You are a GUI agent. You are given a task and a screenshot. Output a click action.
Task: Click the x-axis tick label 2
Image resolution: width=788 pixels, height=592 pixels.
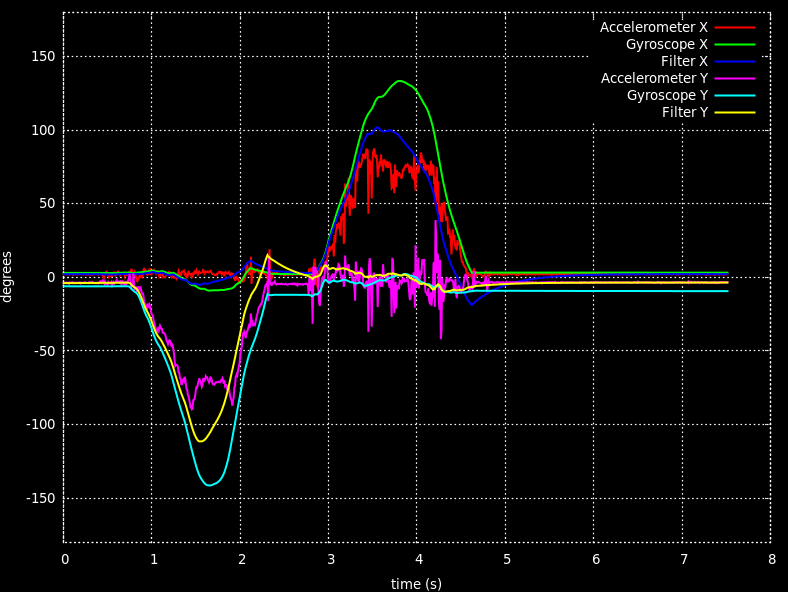pyautogui.click(x=242, y=560)
